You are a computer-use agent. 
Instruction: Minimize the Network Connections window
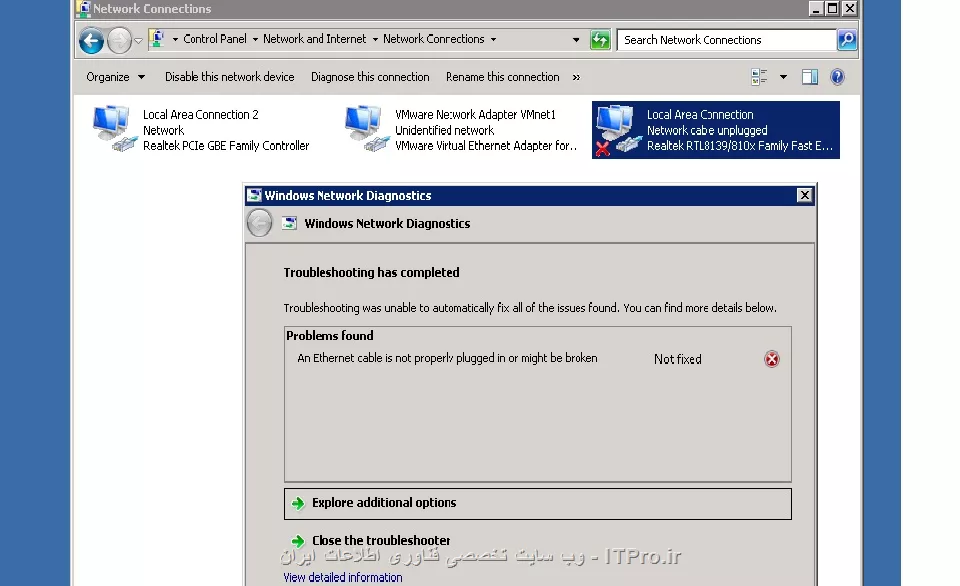pyautogui.click(x=815, y=9)
